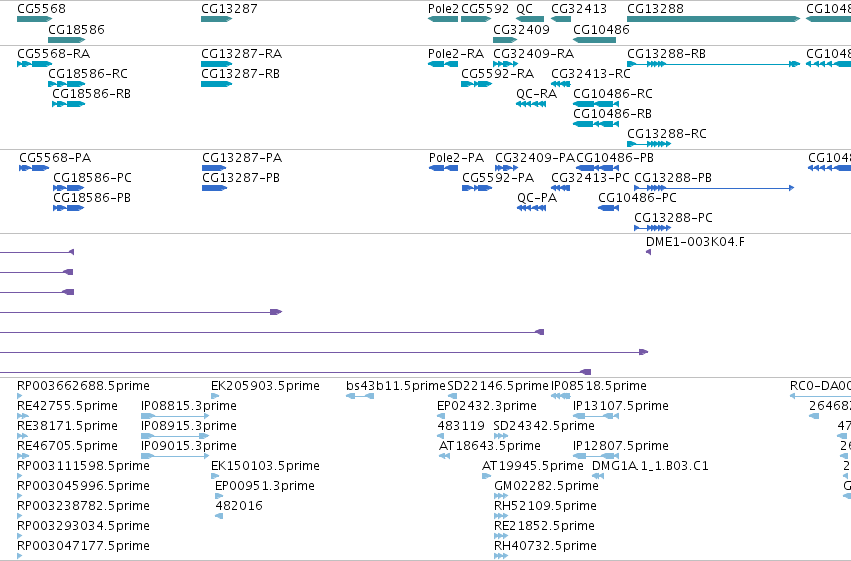Click transcript CG13288-RB
The height and width of the screenshot is (561, 851).
pyautogui.click(x=666, y=54)
